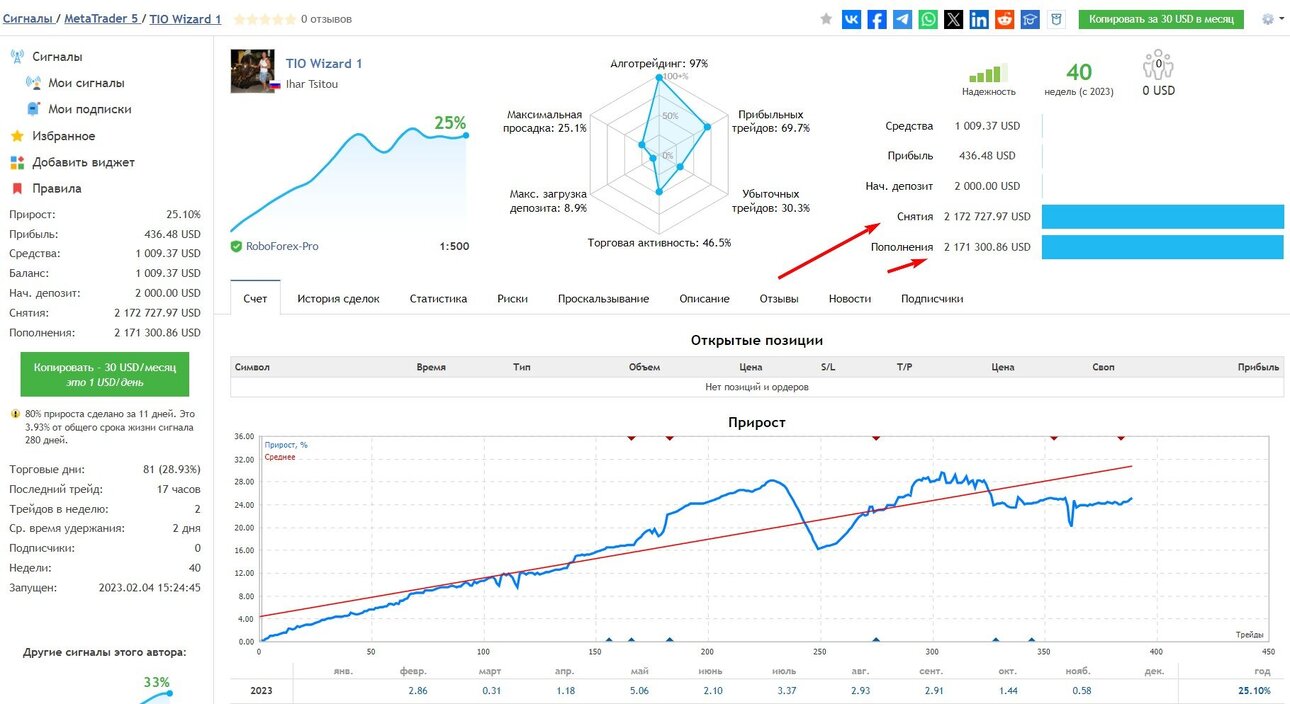Open Правила in the sidebar
This screenshot has height=704, width=1290.
pyautogui.click(x=57, y=188)
